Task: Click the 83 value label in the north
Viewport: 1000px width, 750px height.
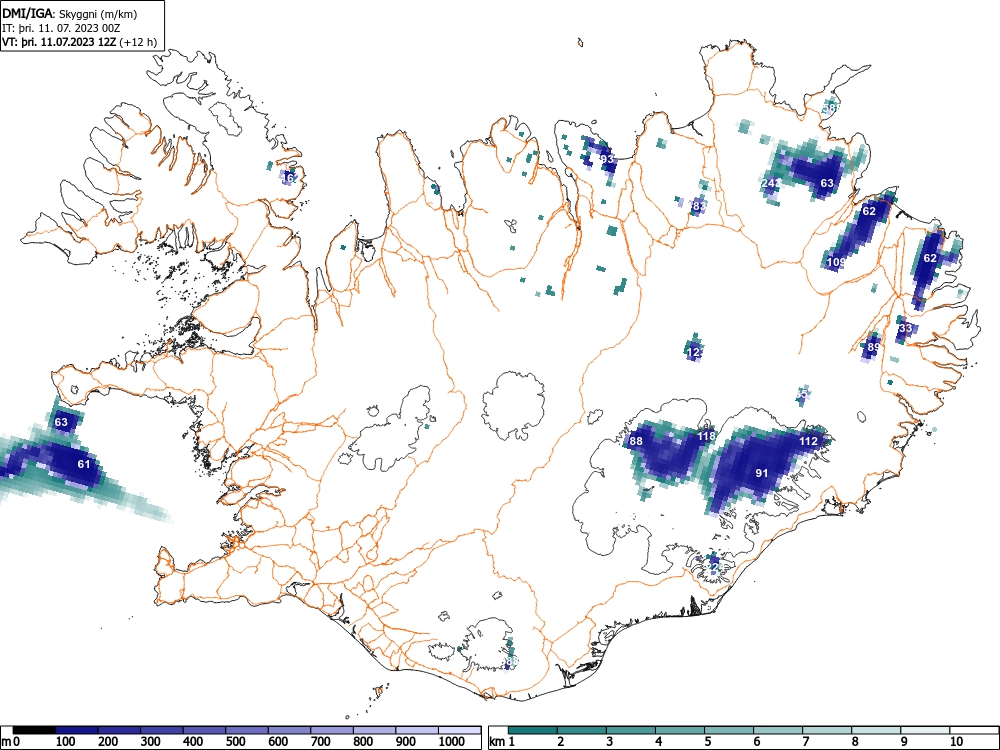Action: pos(699,206)
